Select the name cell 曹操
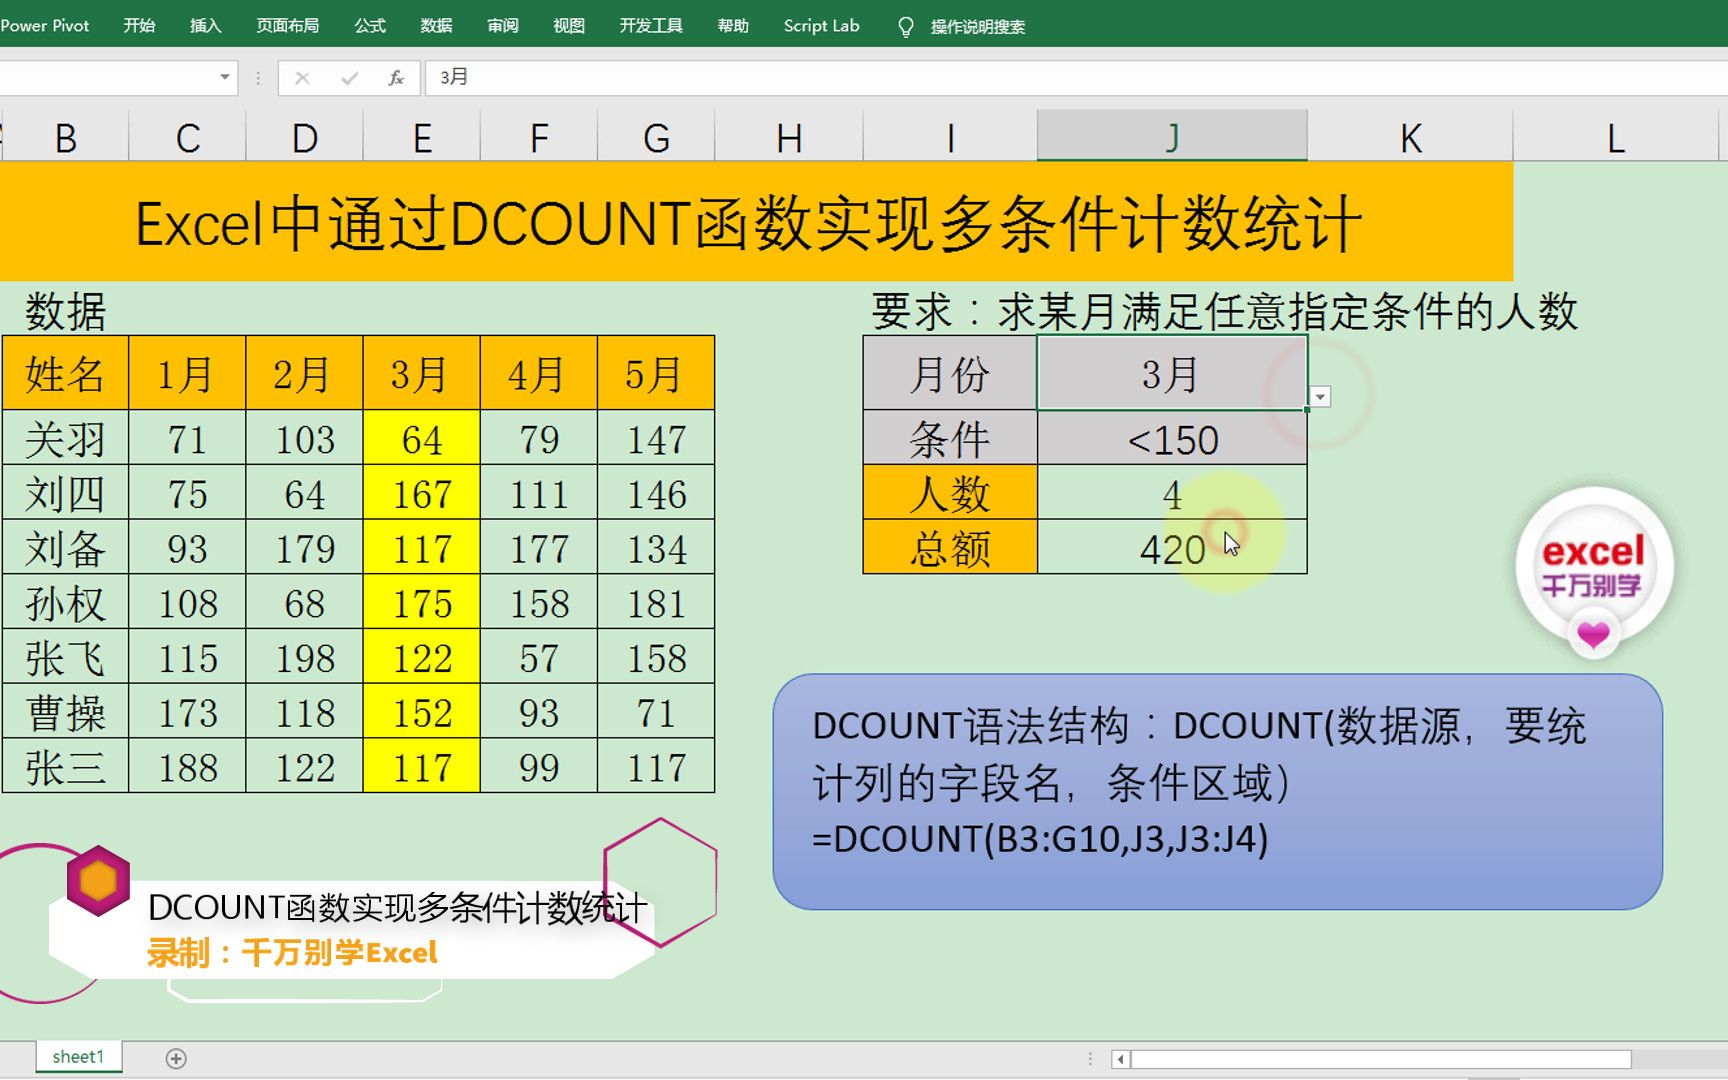Screen dimensions: 1728x1080 click(x=66, y=713)
